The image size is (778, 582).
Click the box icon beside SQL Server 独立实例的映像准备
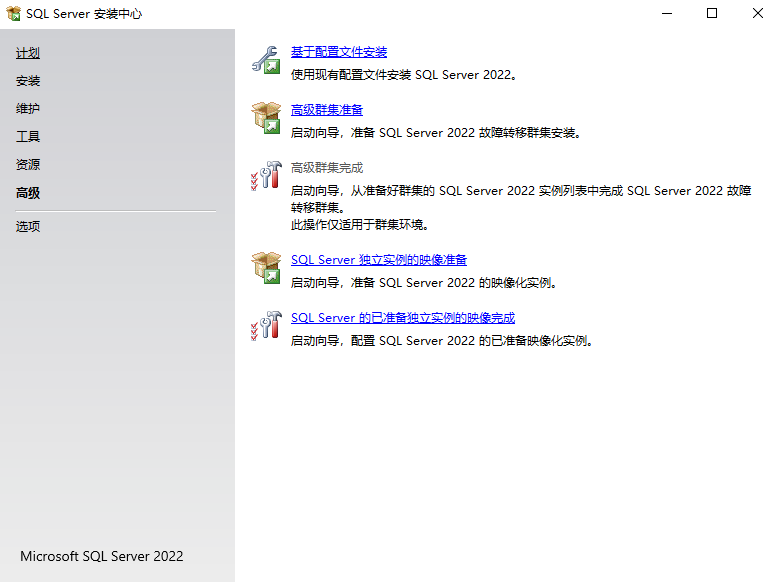(266, 267)
